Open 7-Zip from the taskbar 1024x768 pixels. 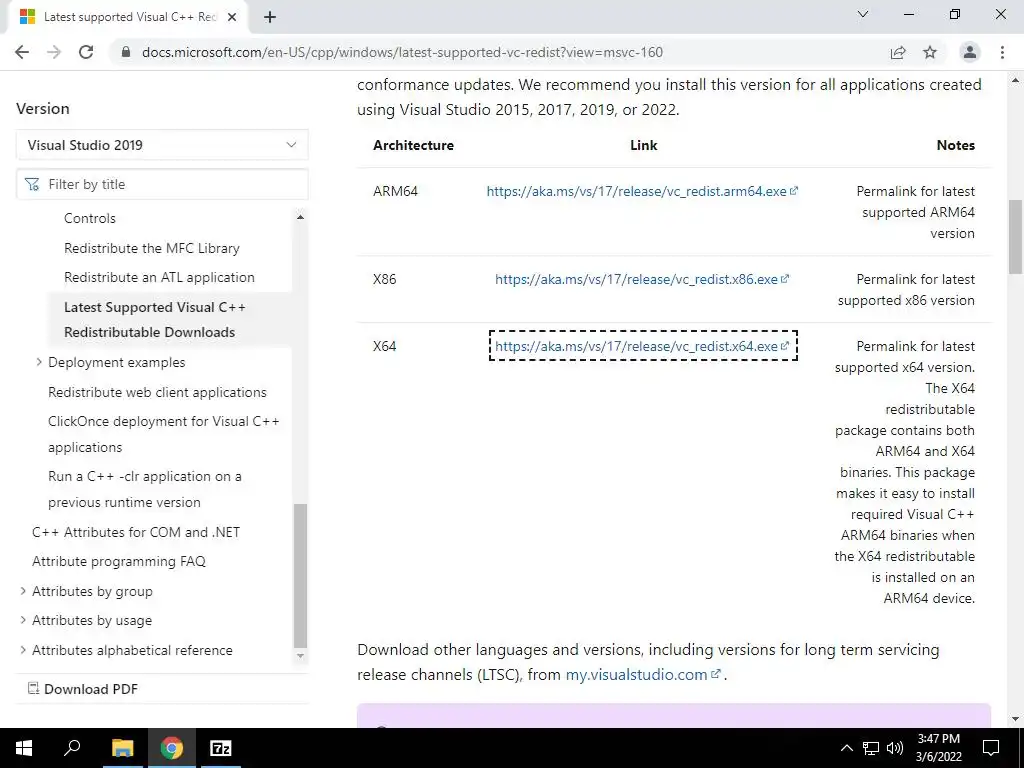pyautogui.click(x=221, y=748)
